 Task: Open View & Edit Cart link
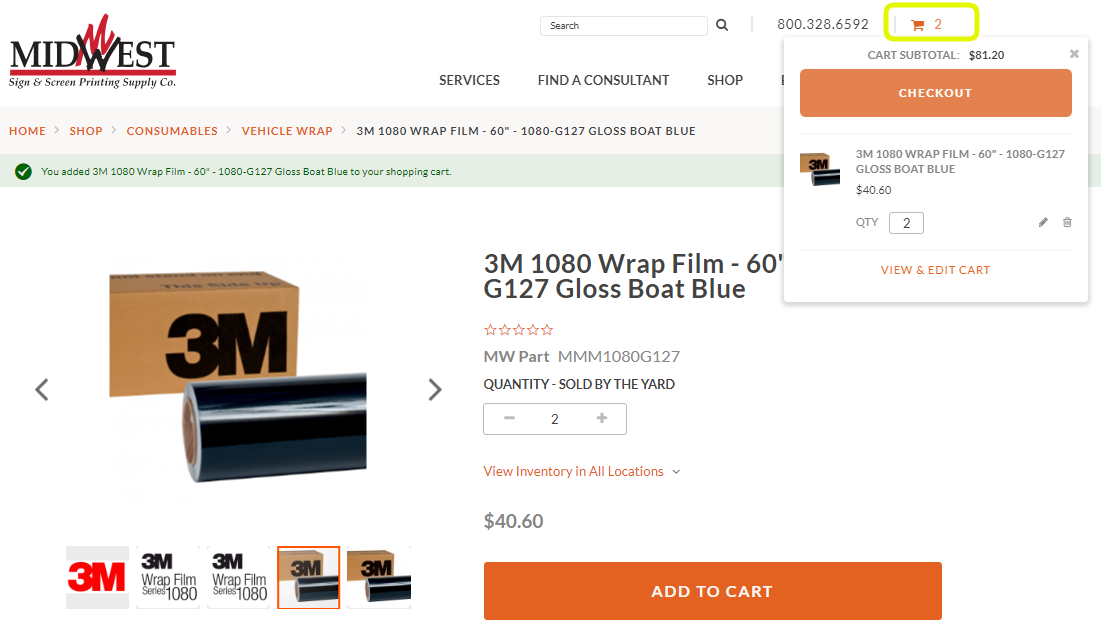pos(935,270)
